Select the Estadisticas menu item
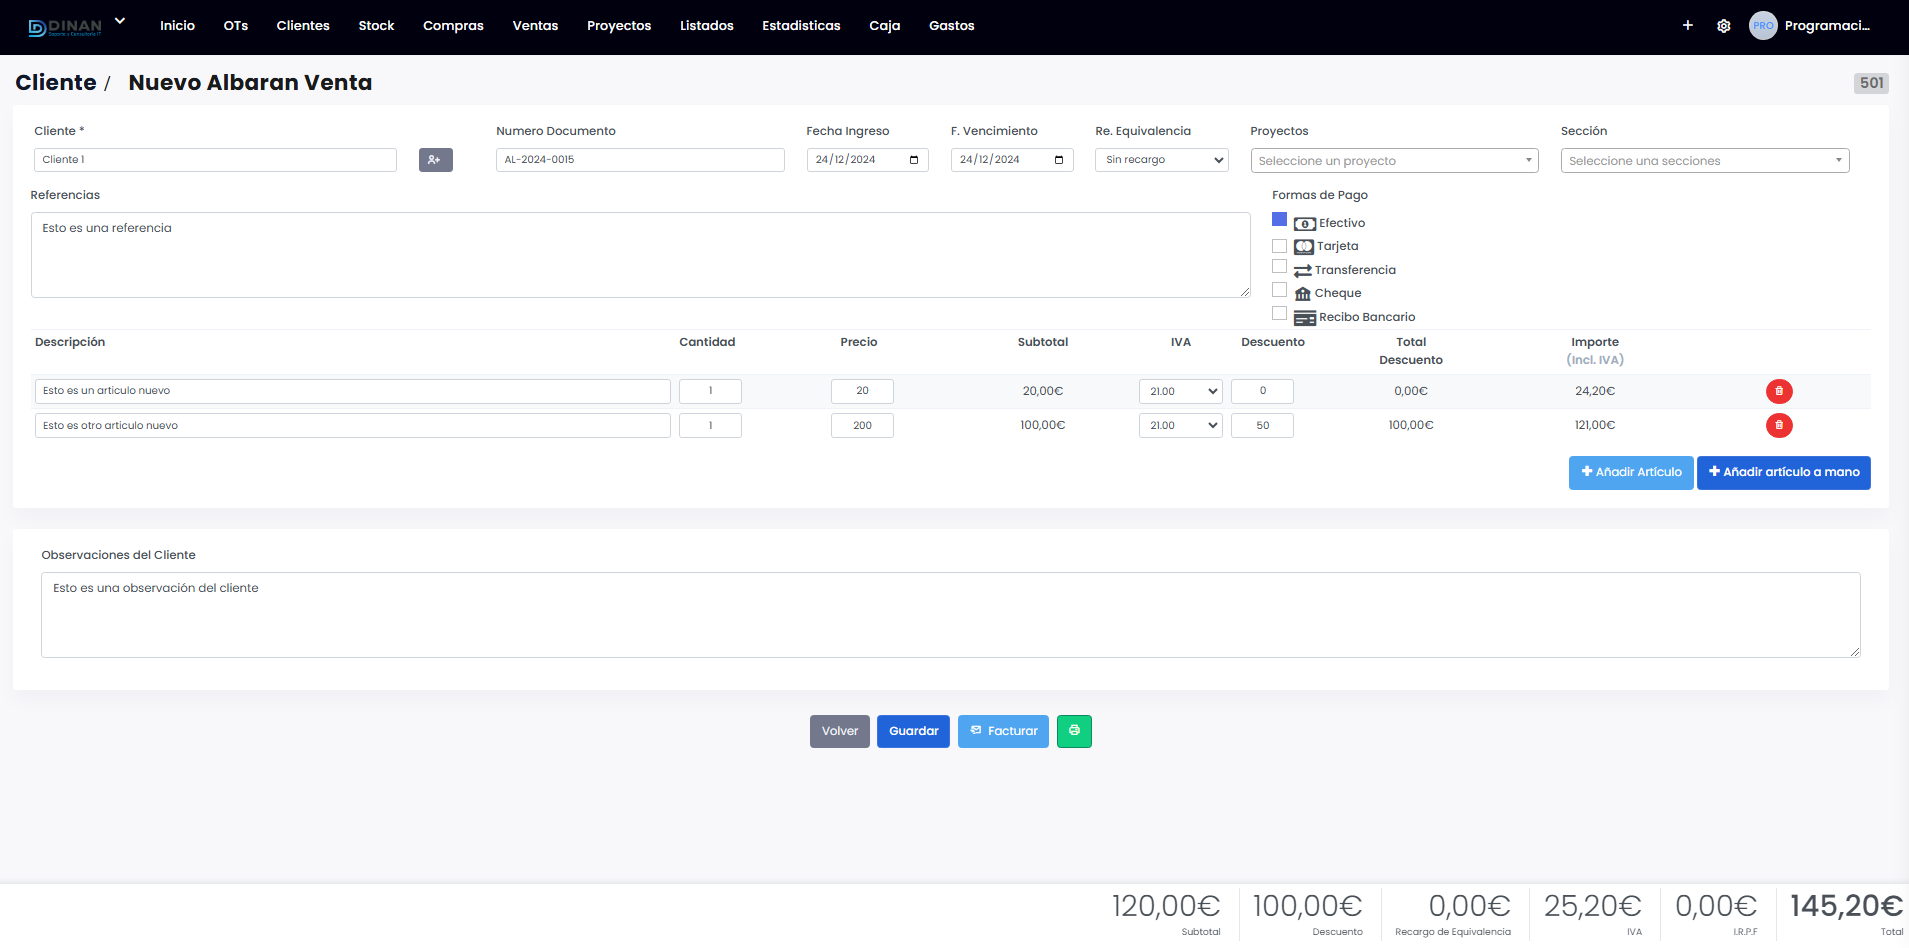Image resolution: width=1909 pixels, height=948 pixels. pyautogui.click(x=800, y=26)
